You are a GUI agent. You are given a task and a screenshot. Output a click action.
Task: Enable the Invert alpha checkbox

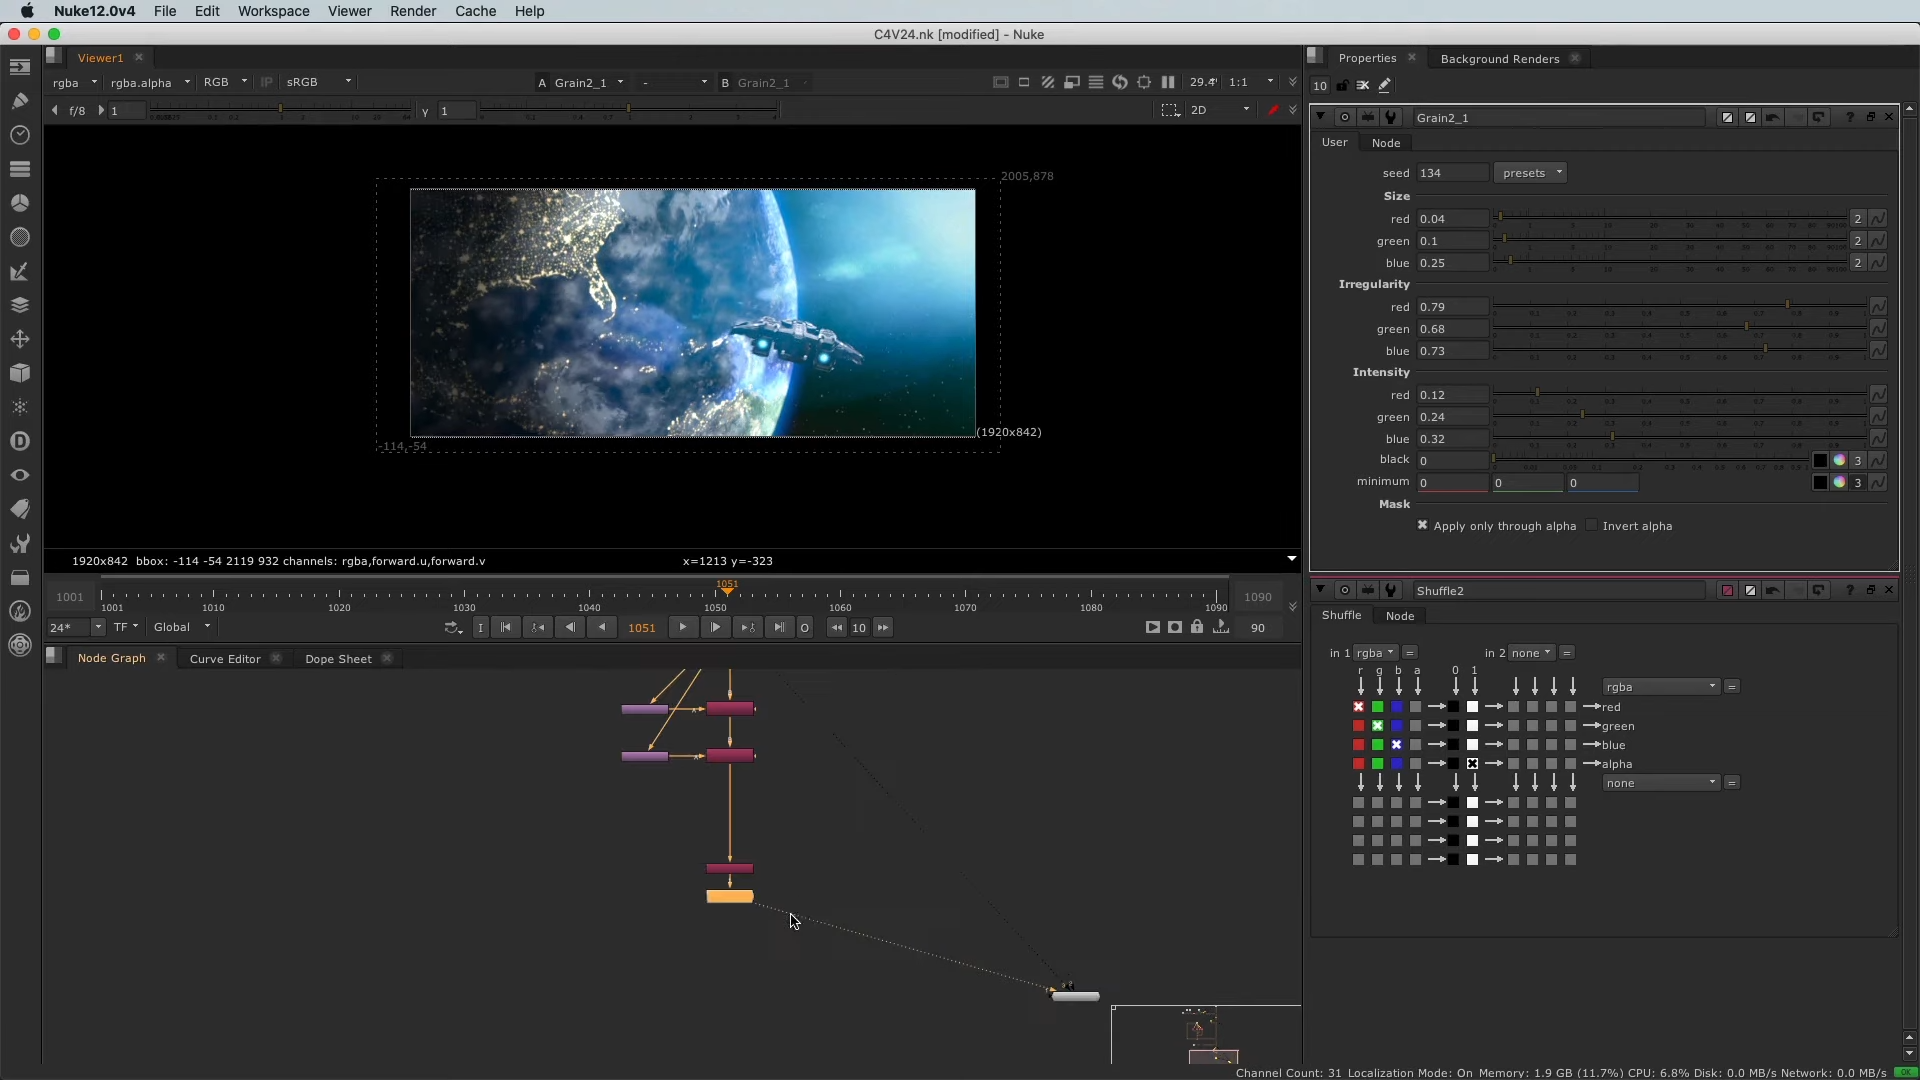(x=1592, y=525)
